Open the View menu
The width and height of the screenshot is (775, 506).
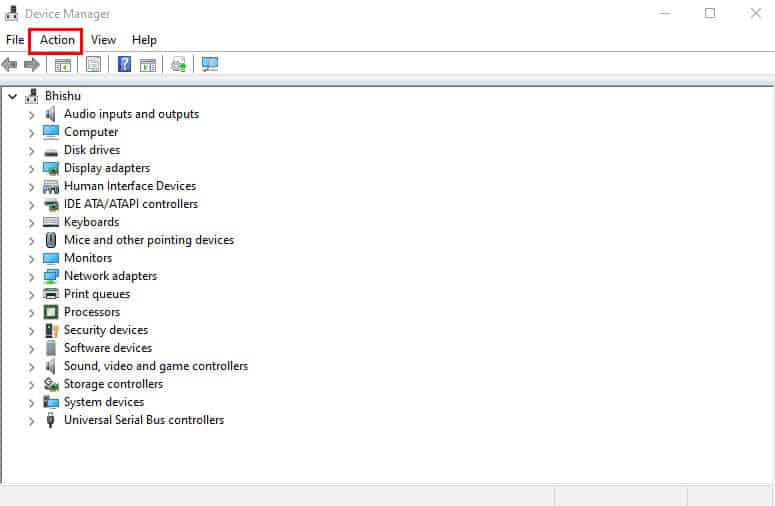[x=103, y=40]
